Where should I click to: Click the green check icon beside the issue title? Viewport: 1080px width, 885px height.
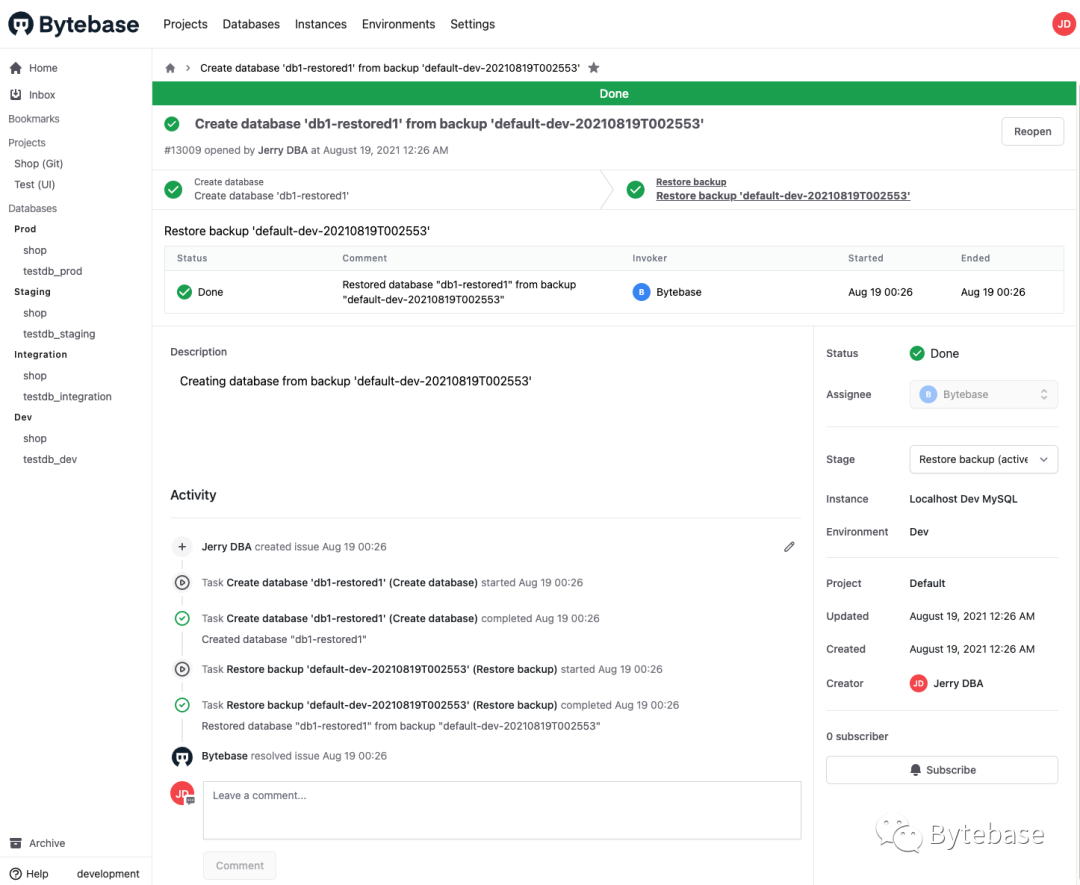(x=172, y=124)
